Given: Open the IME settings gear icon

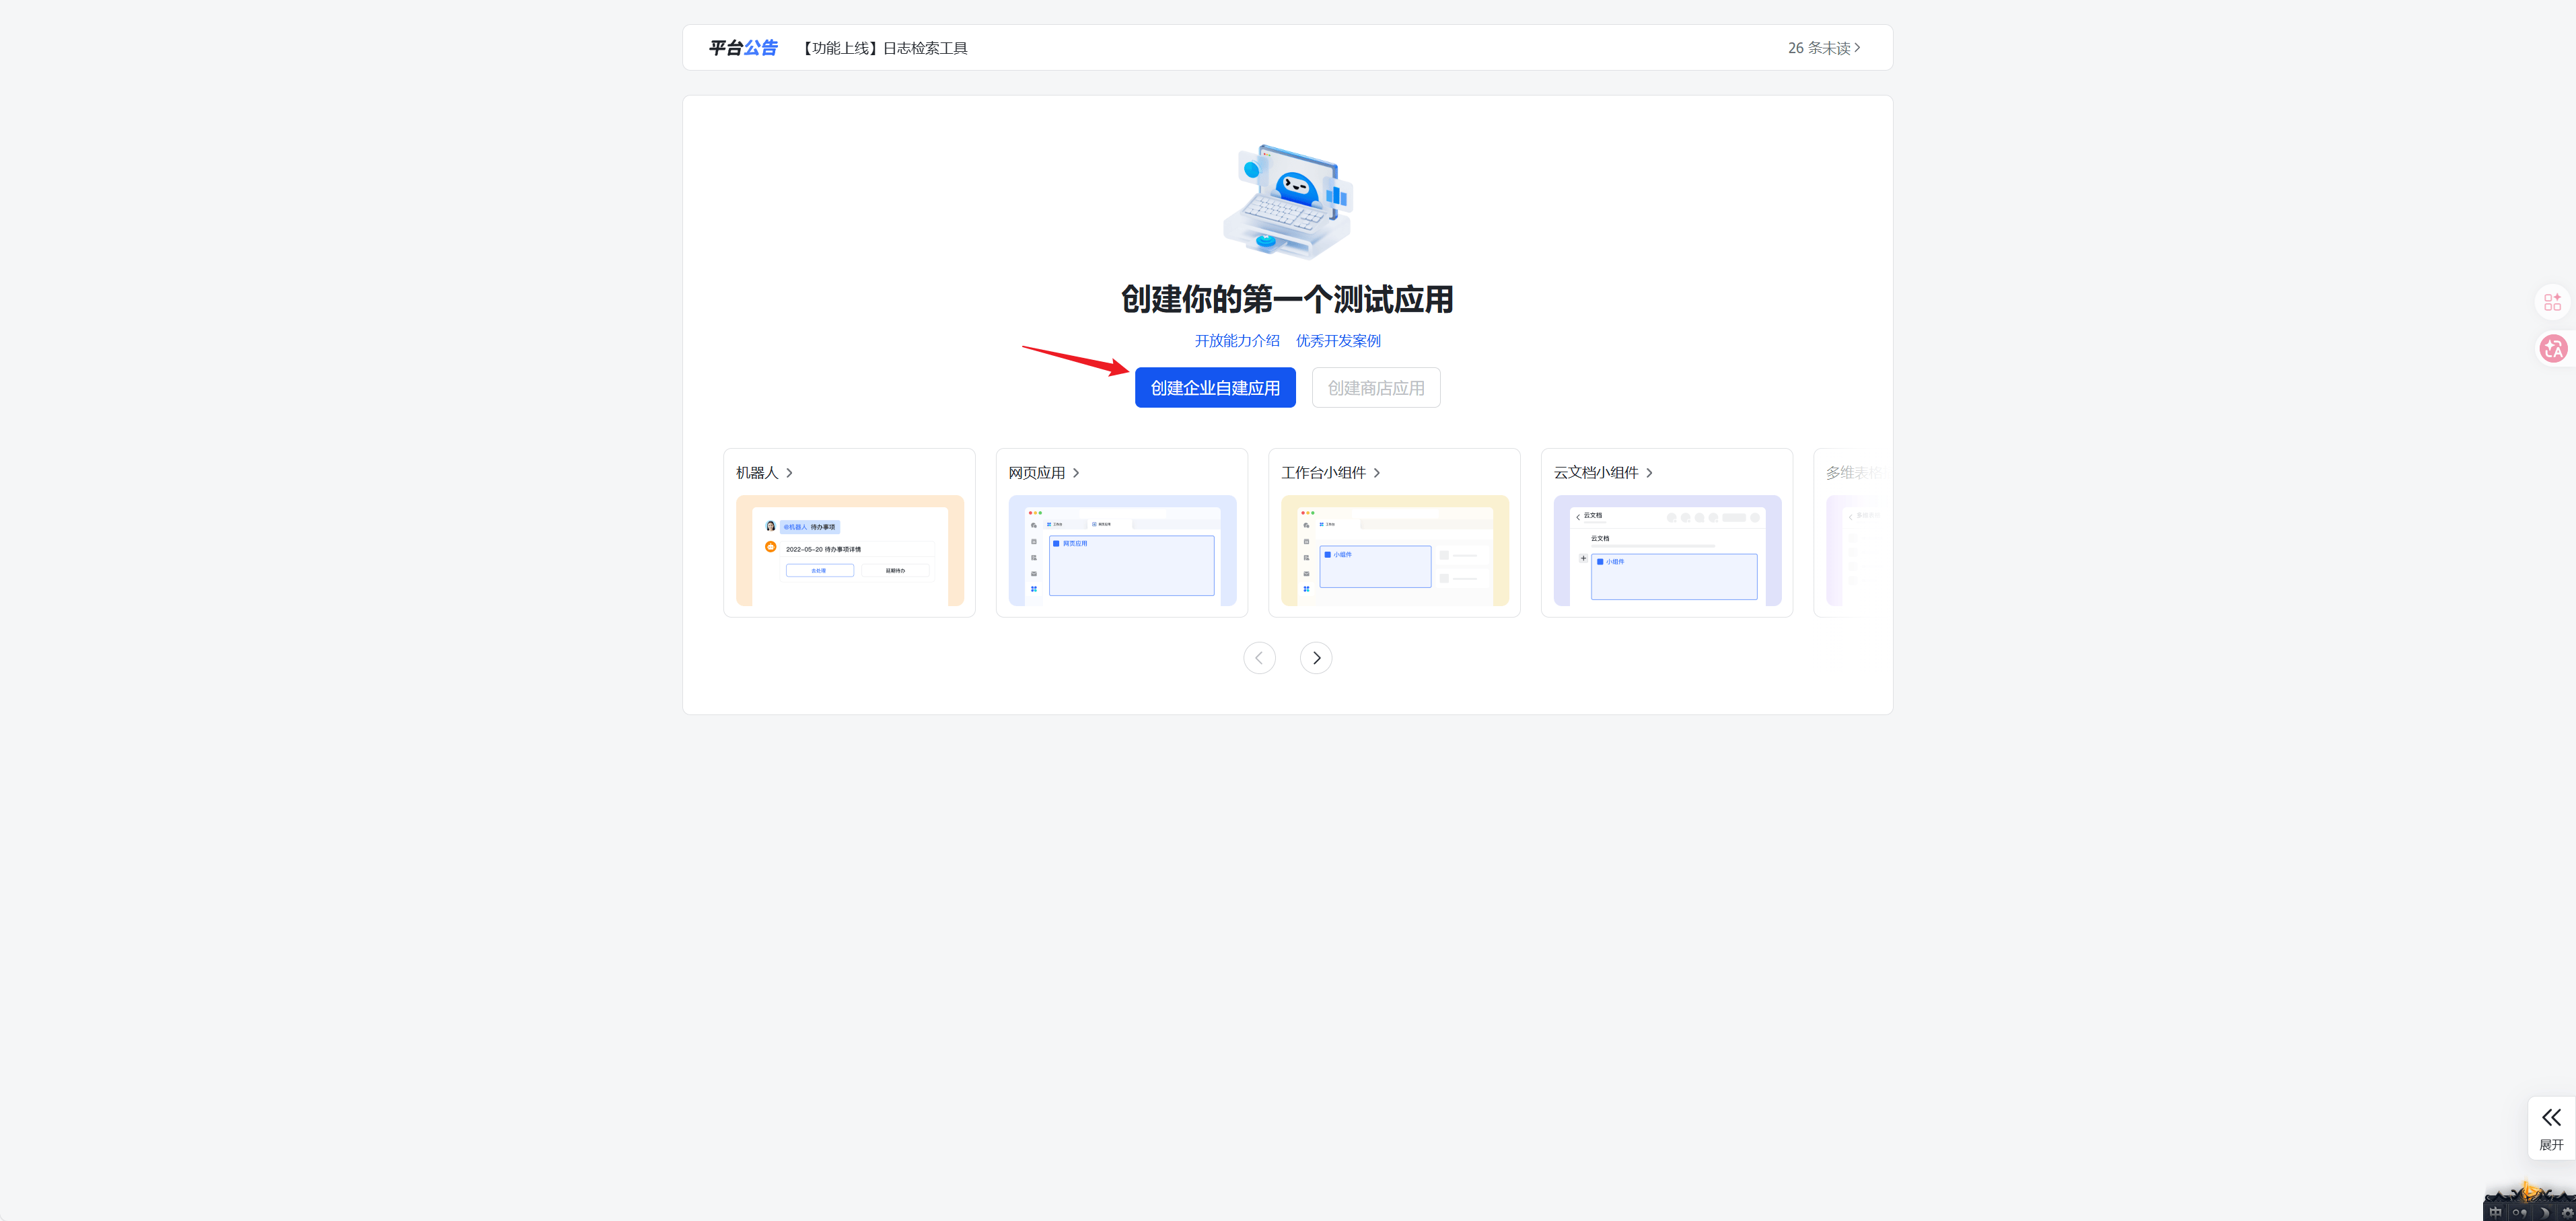Looking at the screenshot, I should point(2567,1213).
